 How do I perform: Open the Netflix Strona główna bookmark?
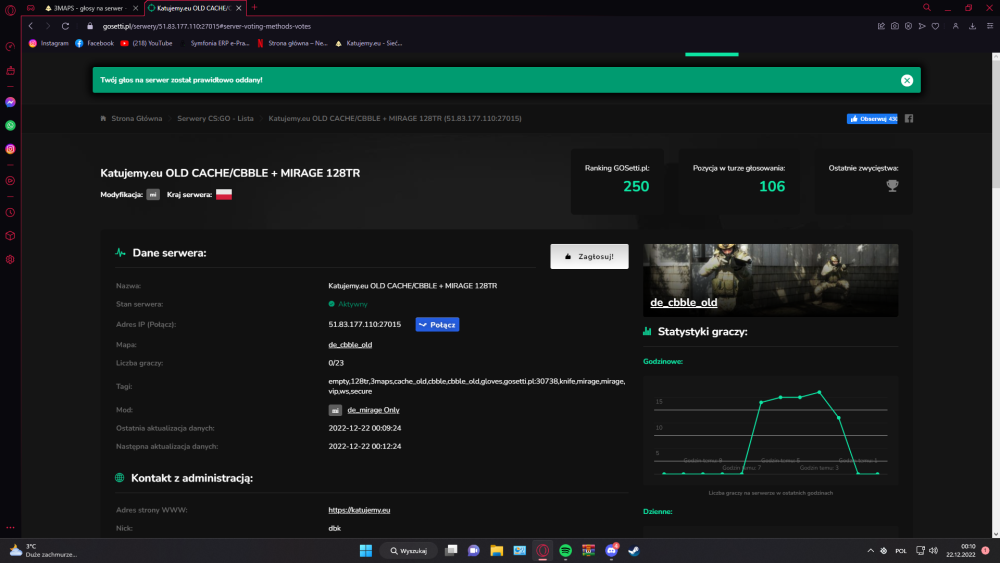tap(292, 43)
